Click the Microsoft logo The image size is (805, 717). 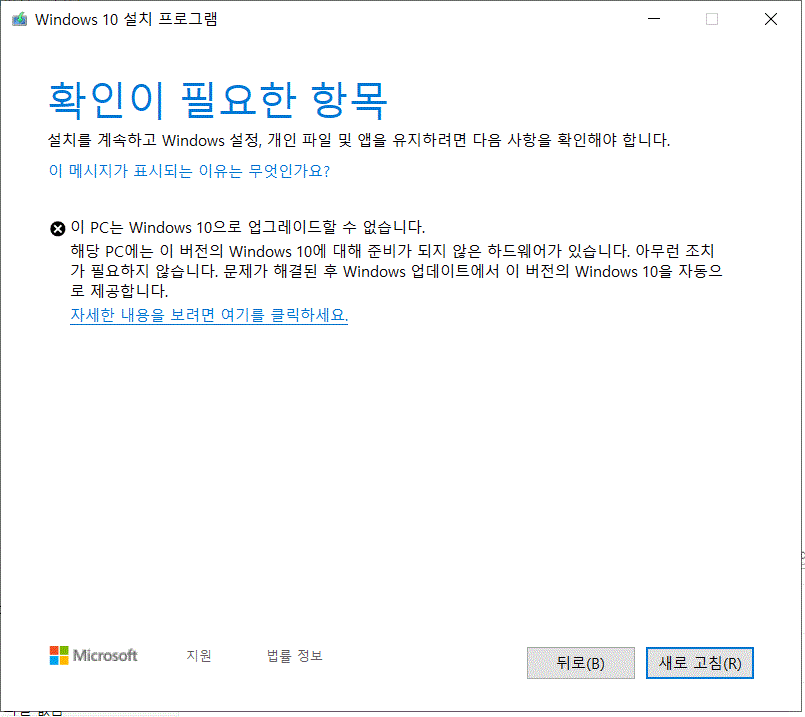pyautogui.click(x=93, y=655)
